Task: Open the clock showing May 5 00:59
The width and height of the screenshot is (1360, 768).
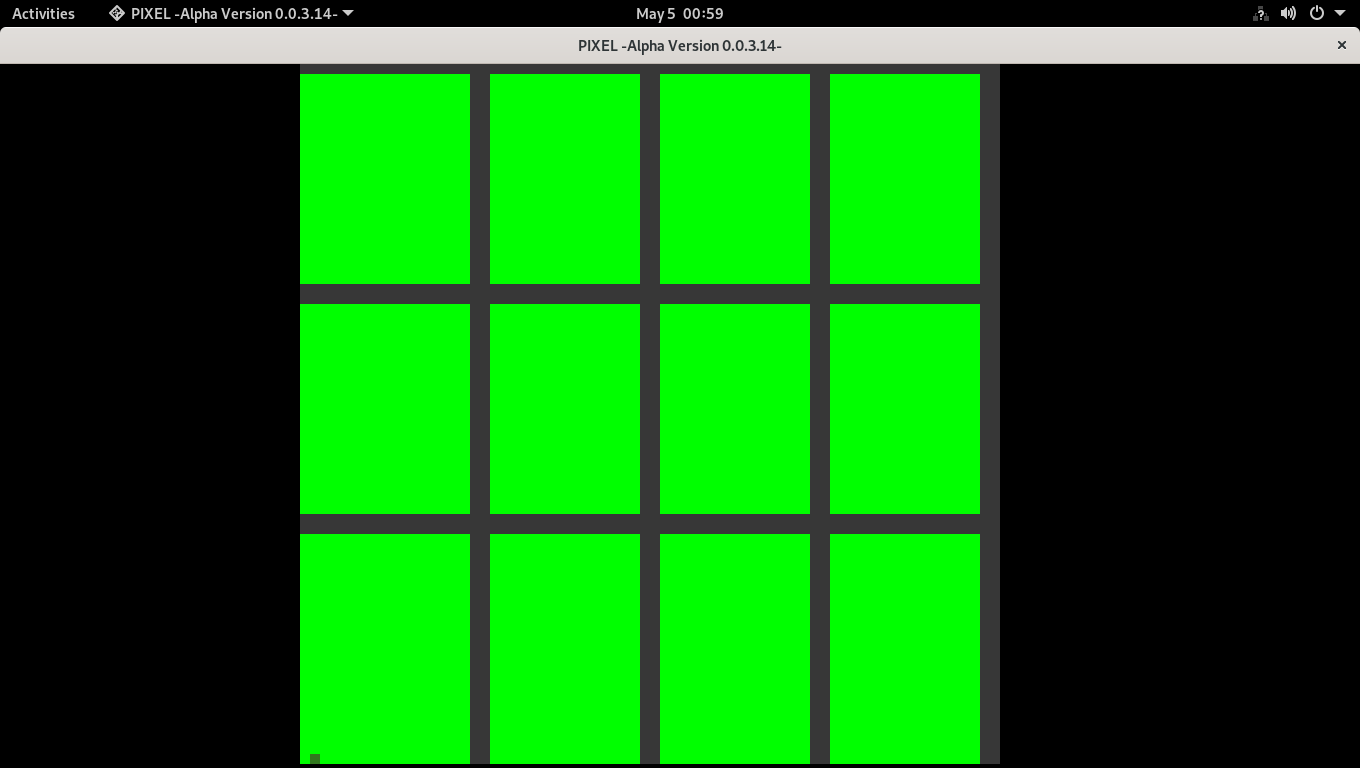Action: coord(680,13)
